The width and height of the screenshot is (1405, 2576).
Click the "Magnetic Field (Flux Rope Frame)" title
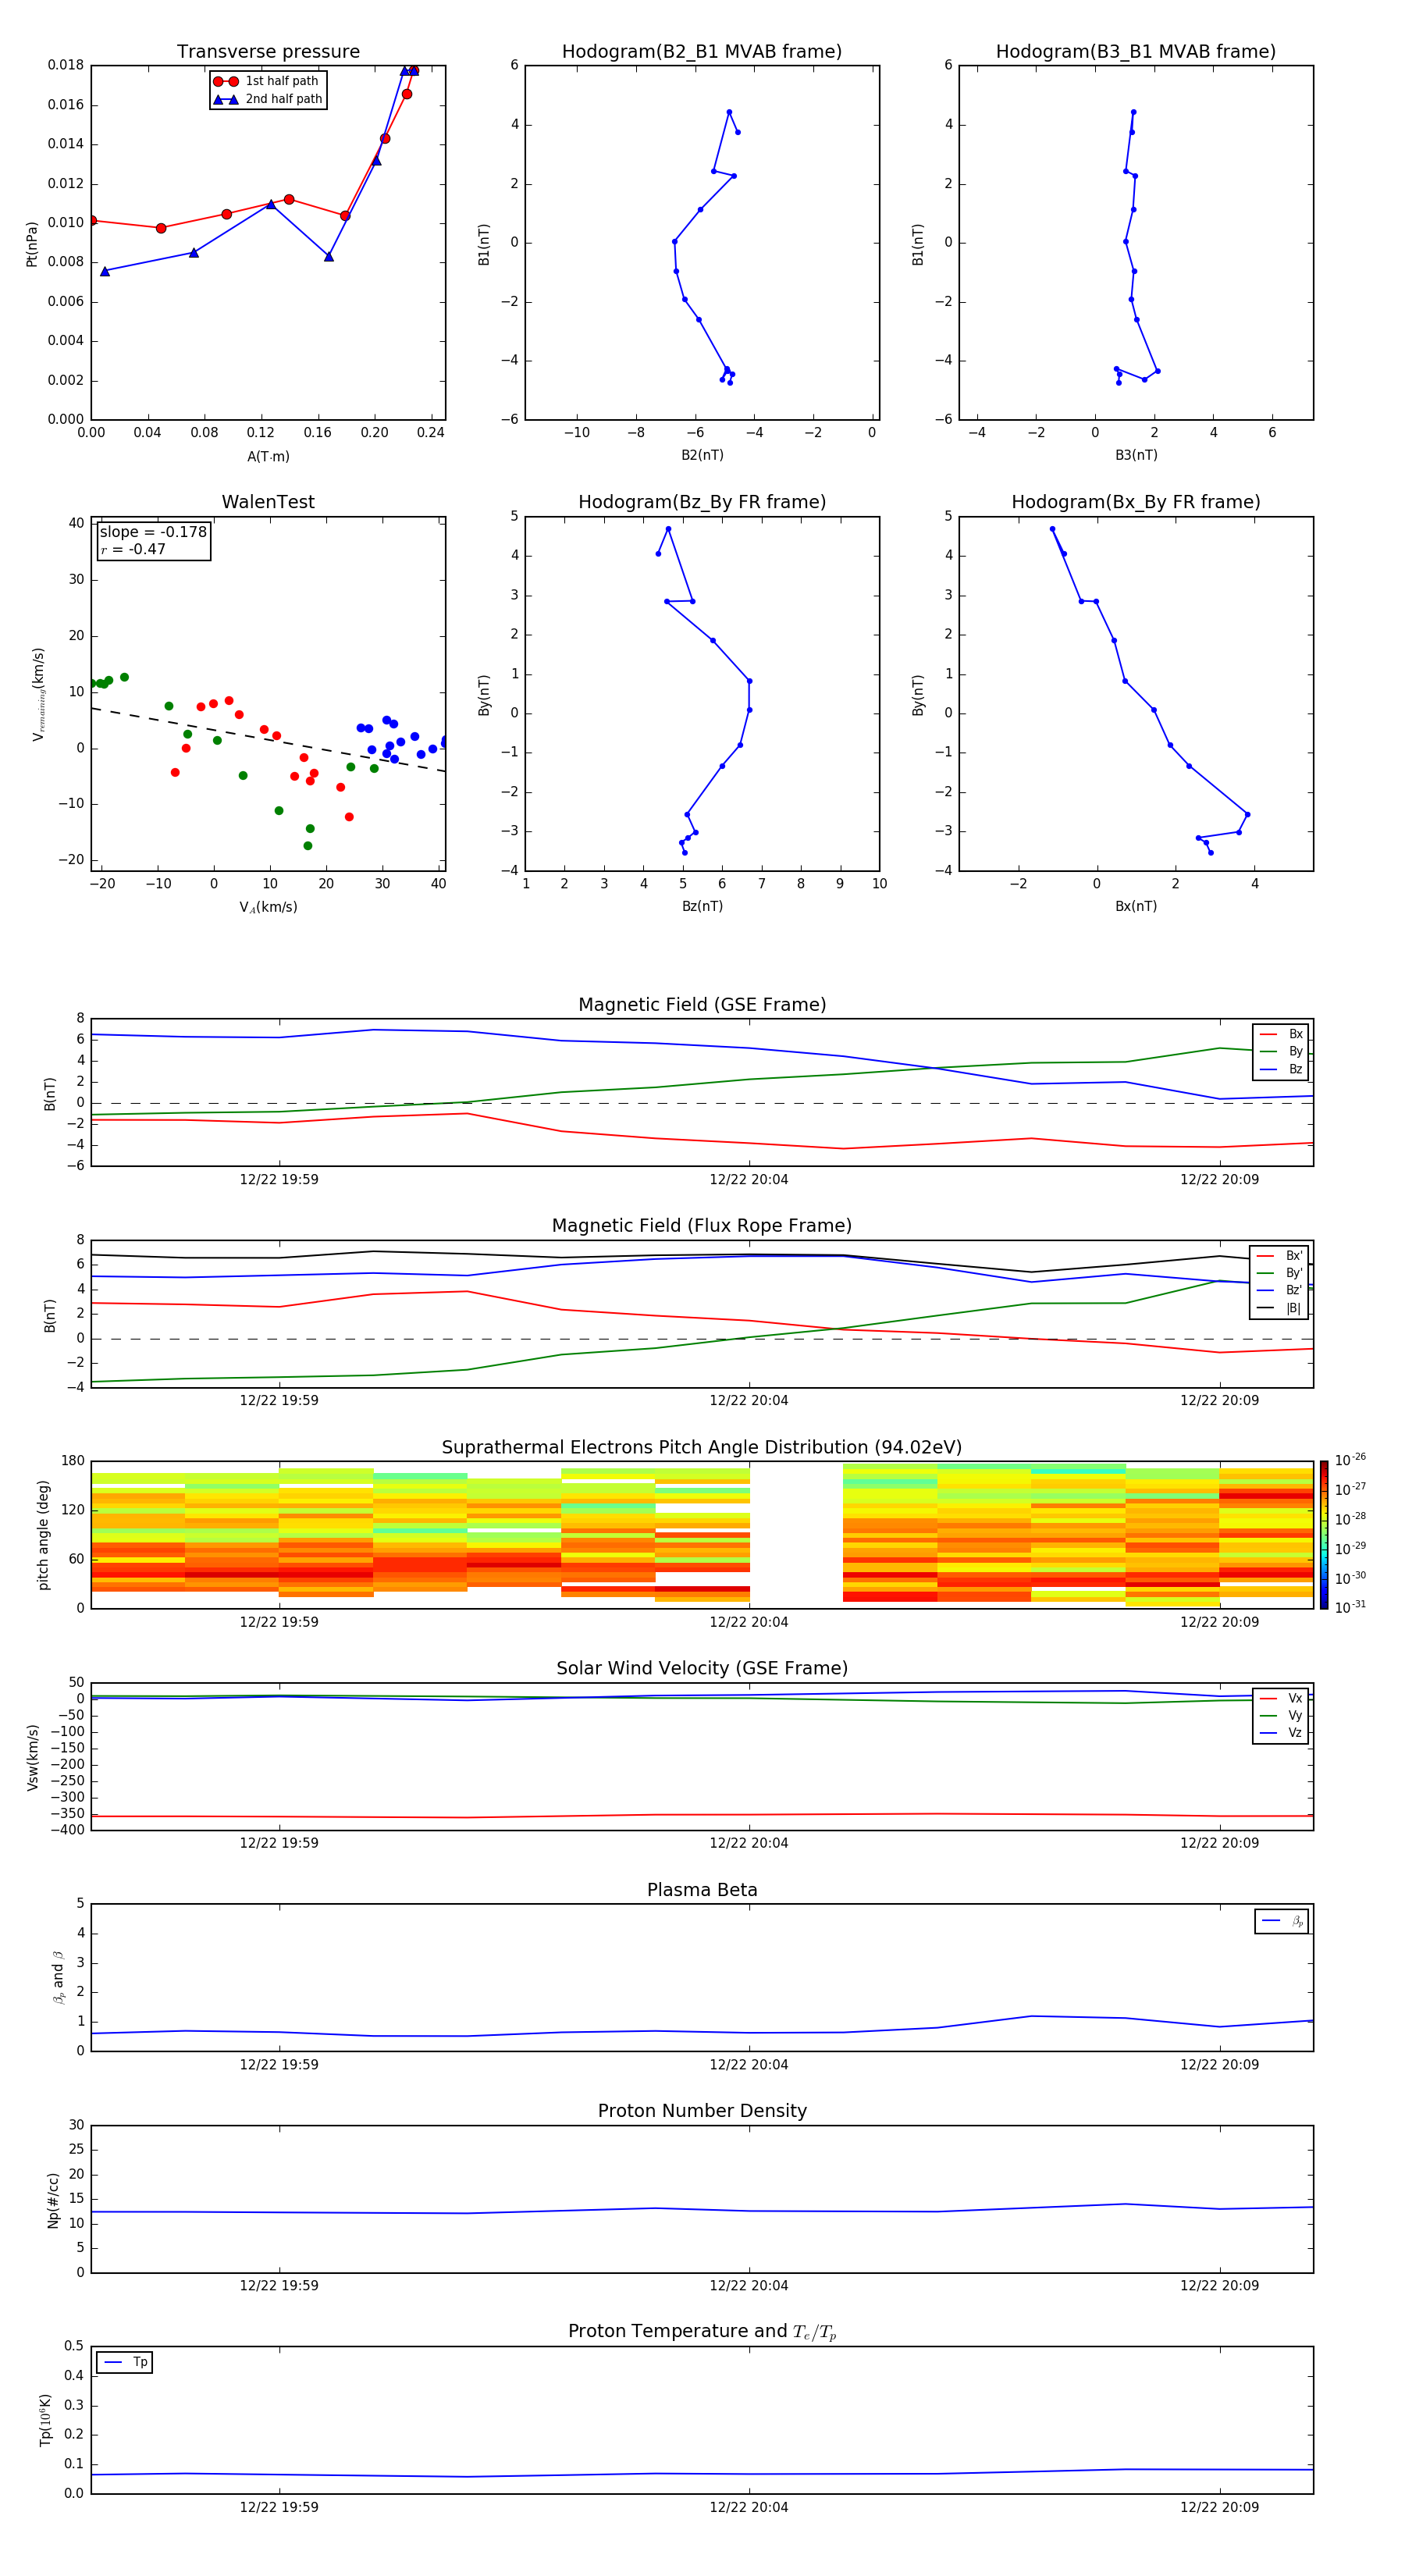(x=702, y=1226)
